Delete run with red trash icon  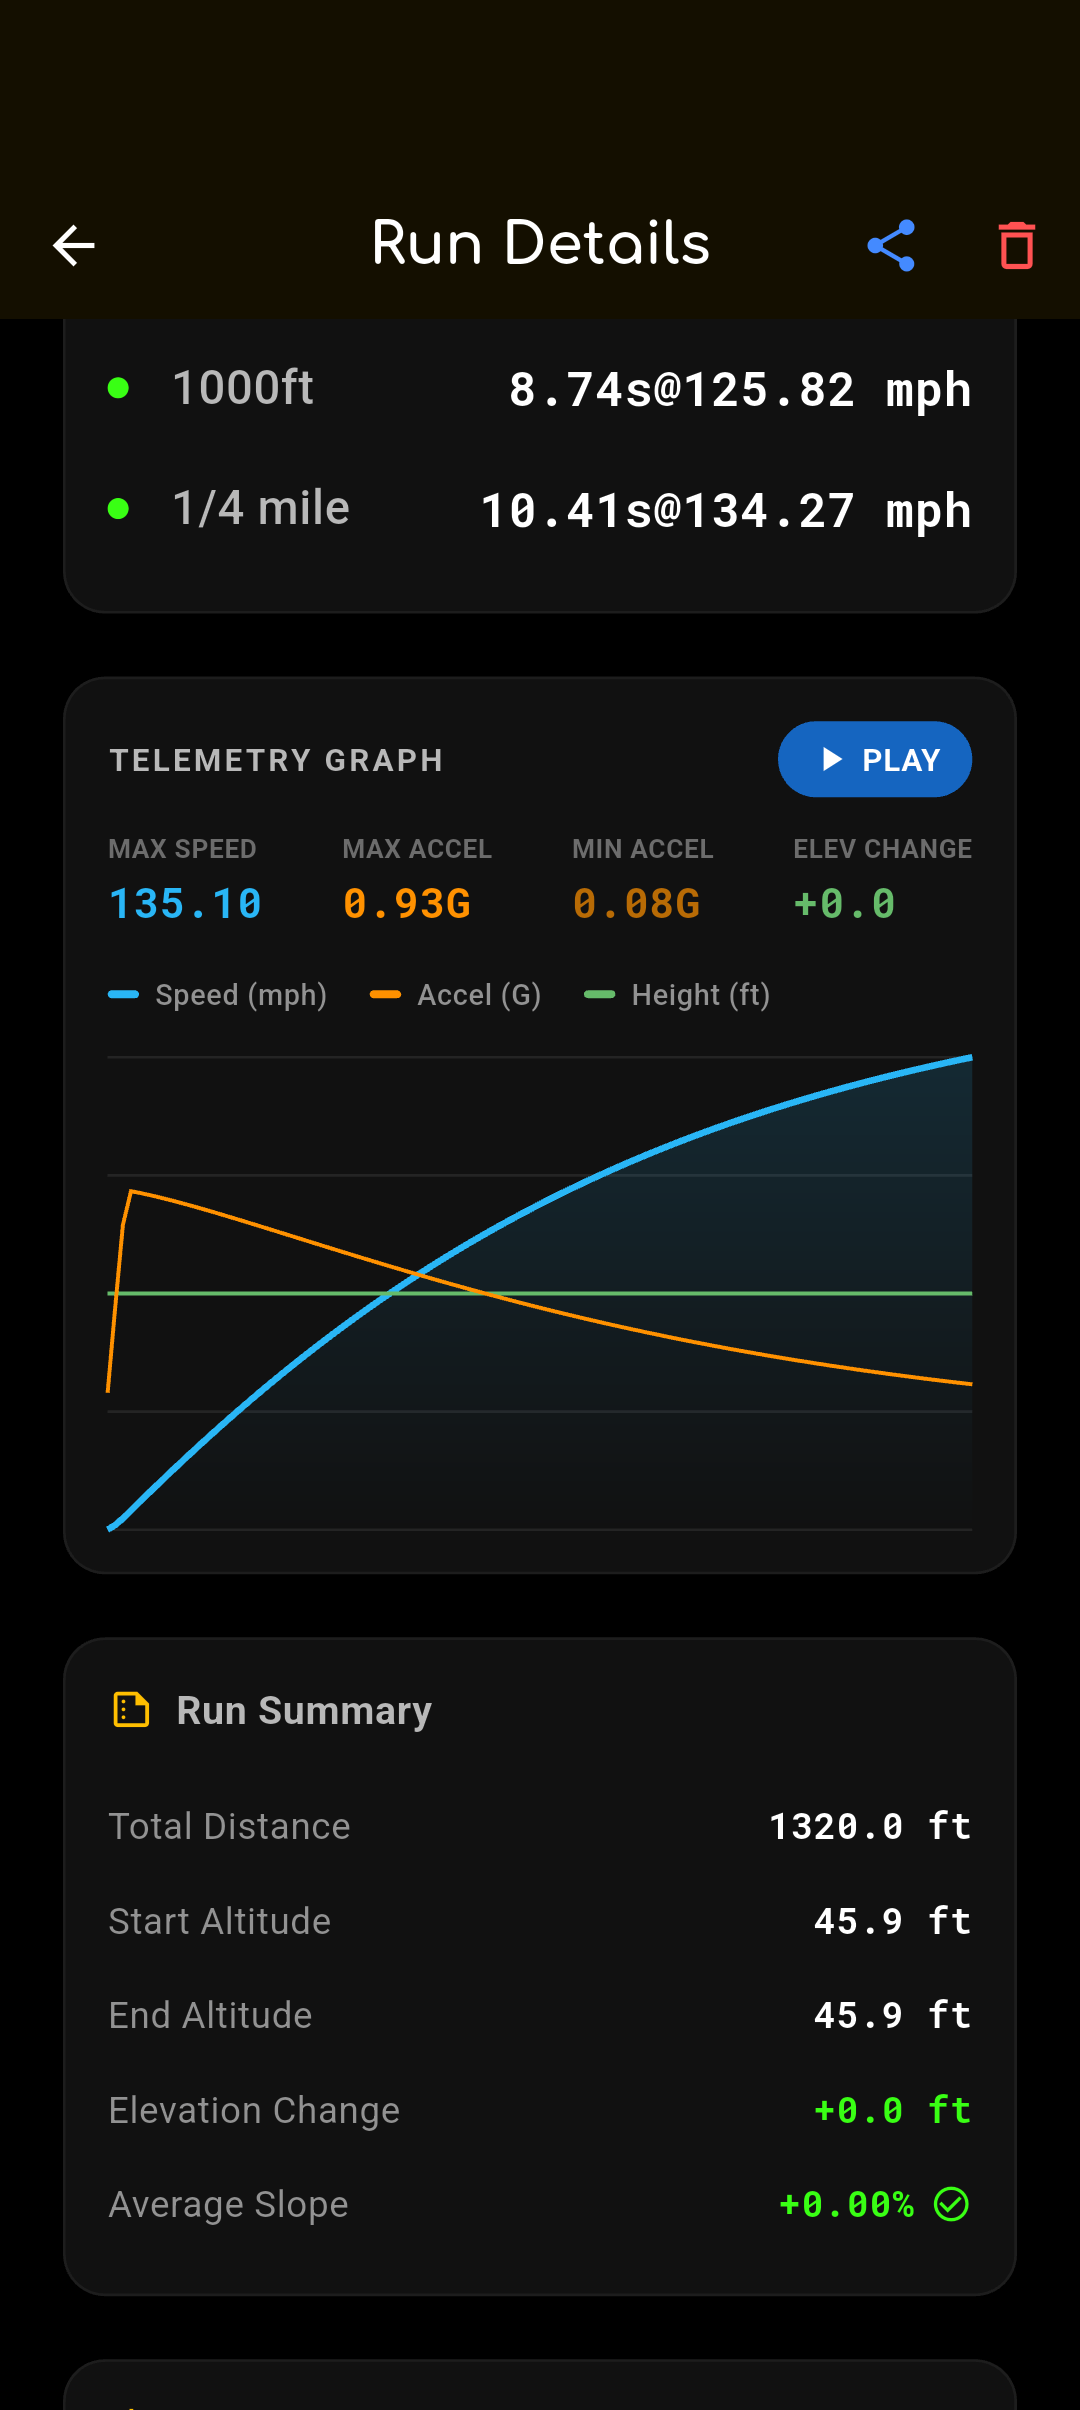pos(1016,245)
